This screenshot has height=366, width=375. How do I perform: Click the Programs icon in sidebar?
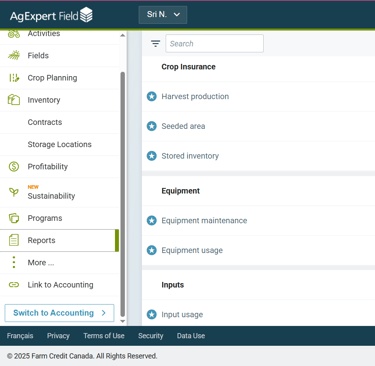[14, 218]
